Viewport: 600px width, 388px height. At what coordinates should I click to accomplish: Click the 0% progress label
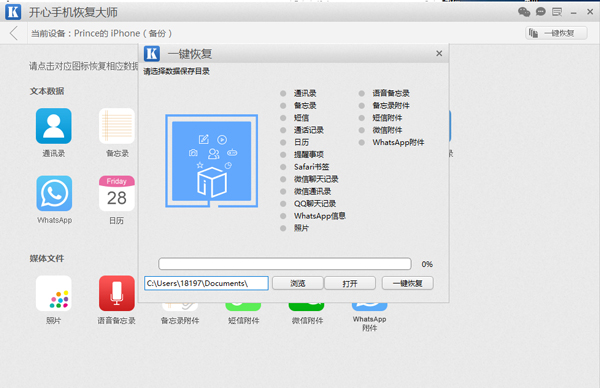click(427, 264)
